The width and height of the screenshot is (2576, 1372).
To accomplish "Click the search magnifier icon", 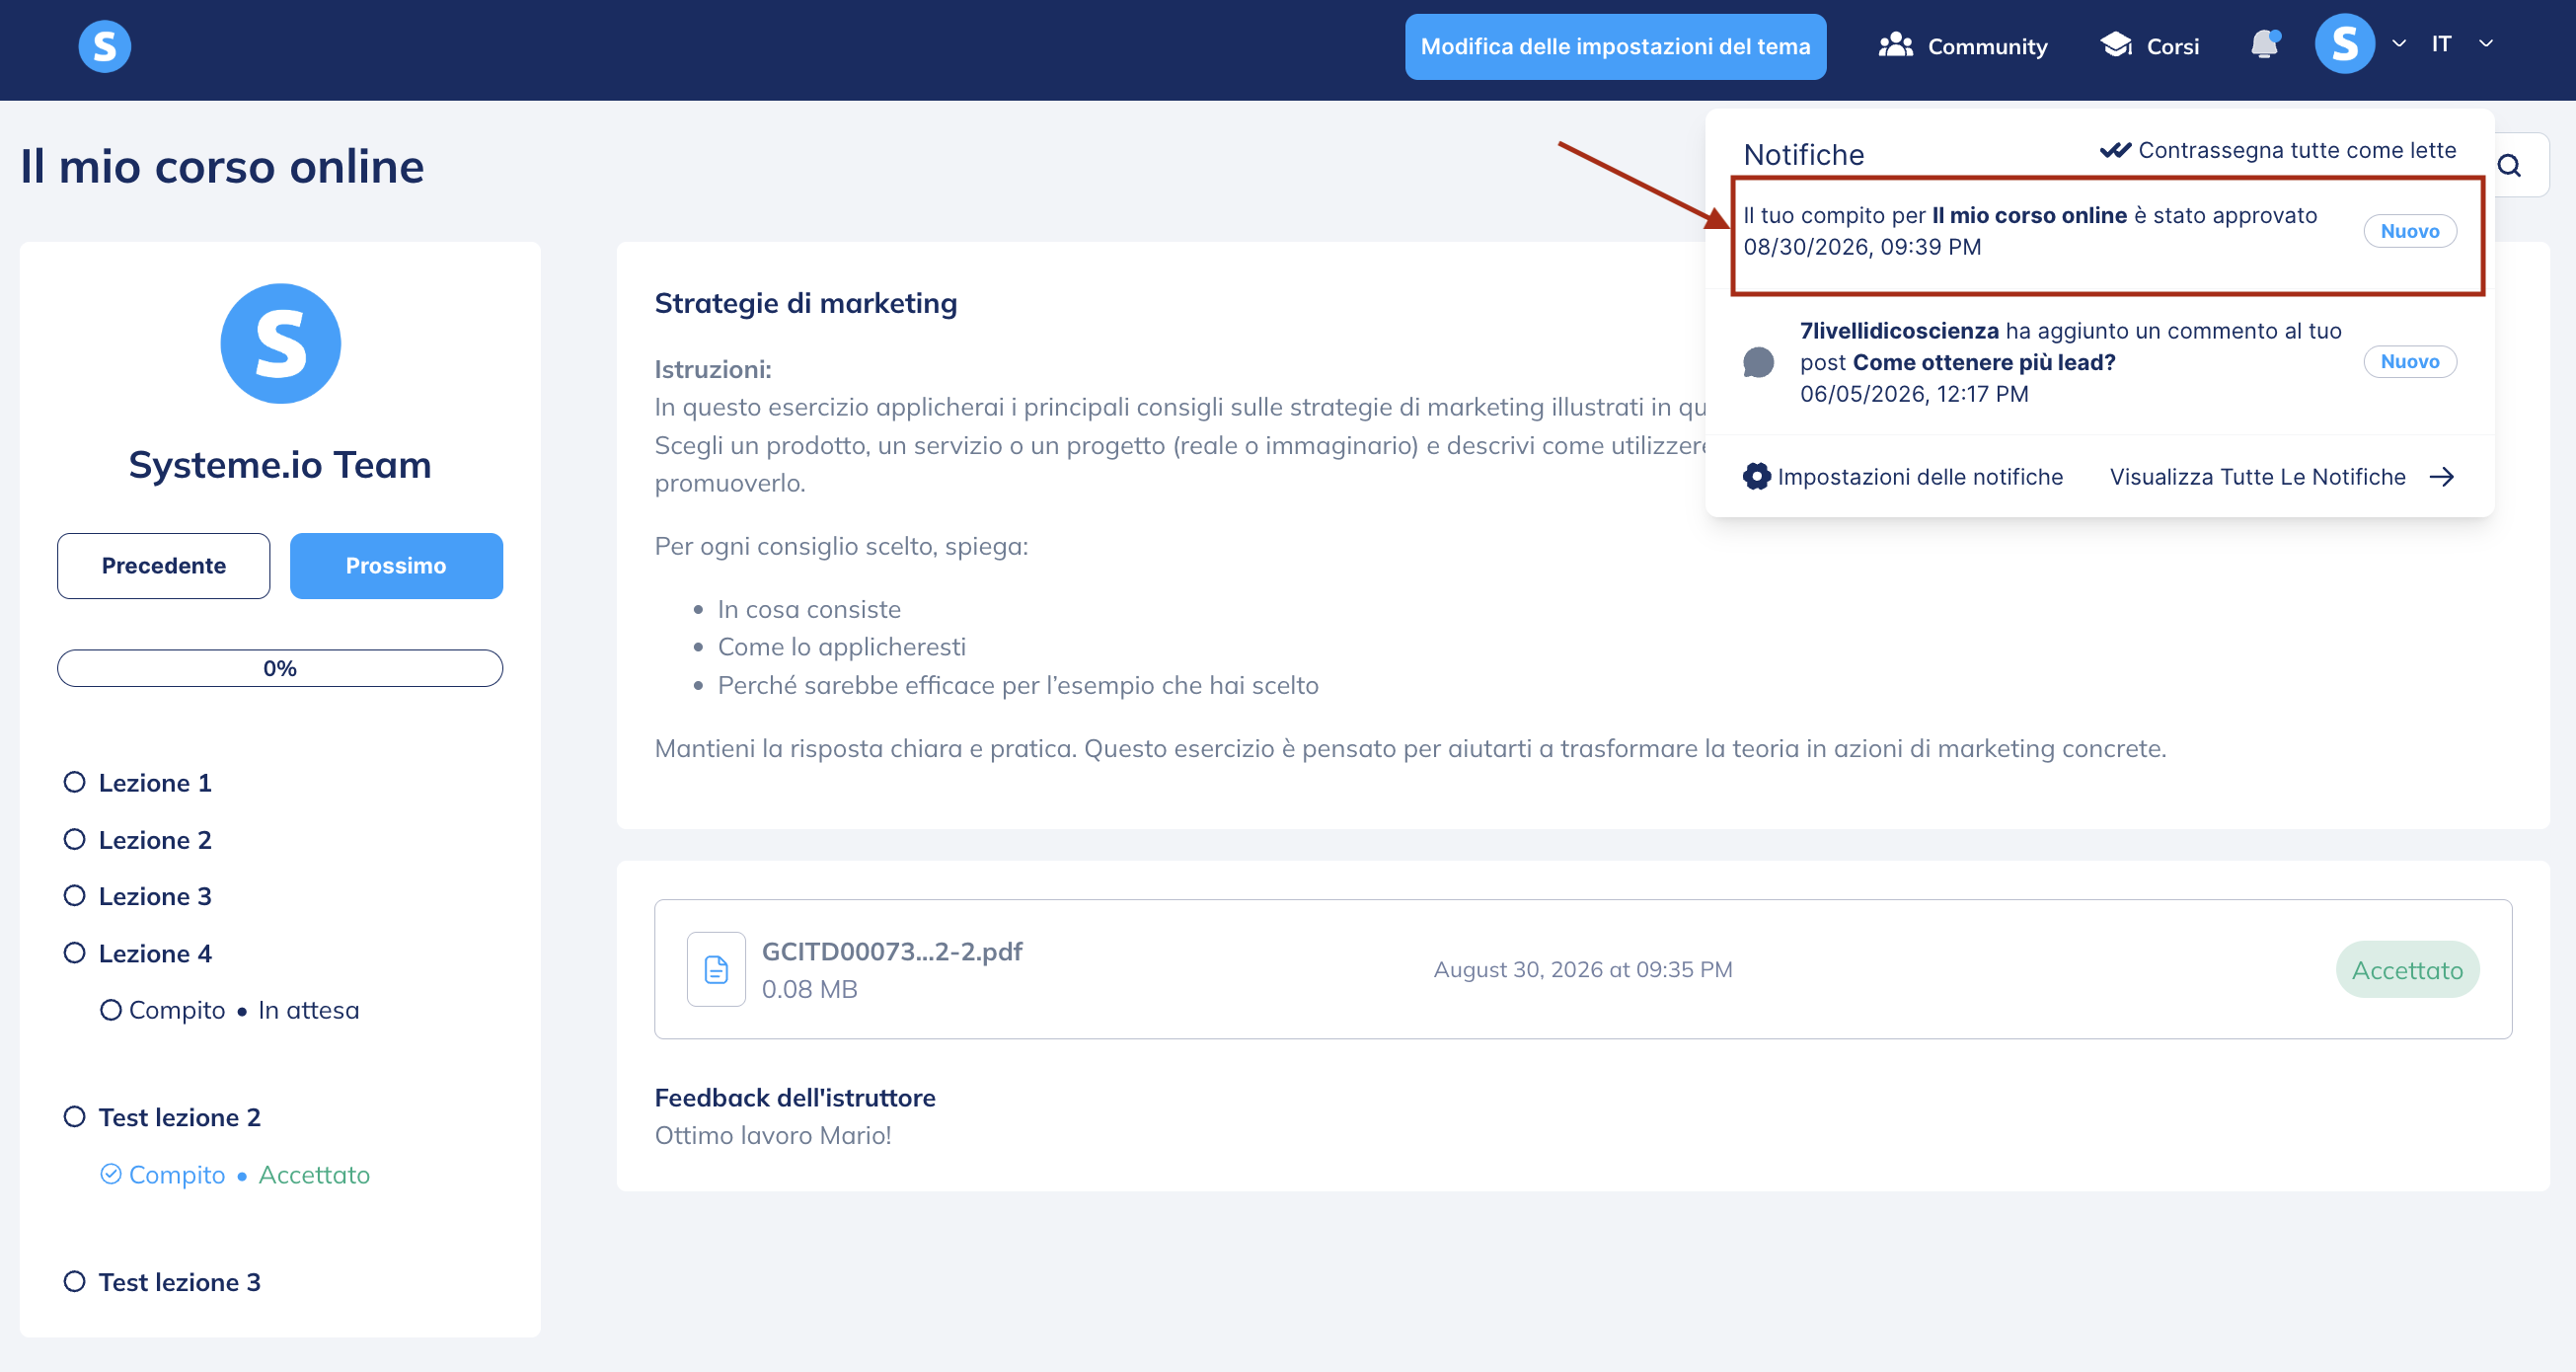I will pos(2509,166).
